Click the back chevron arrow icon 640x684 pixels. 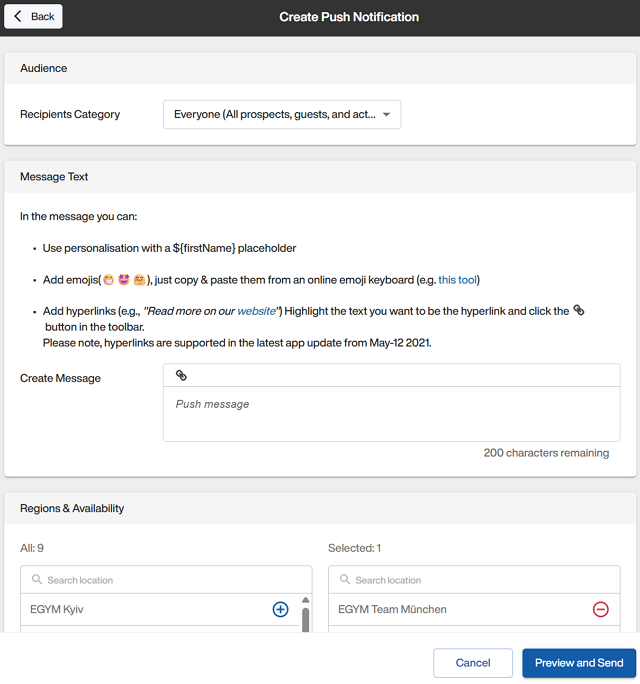[18, 17]
